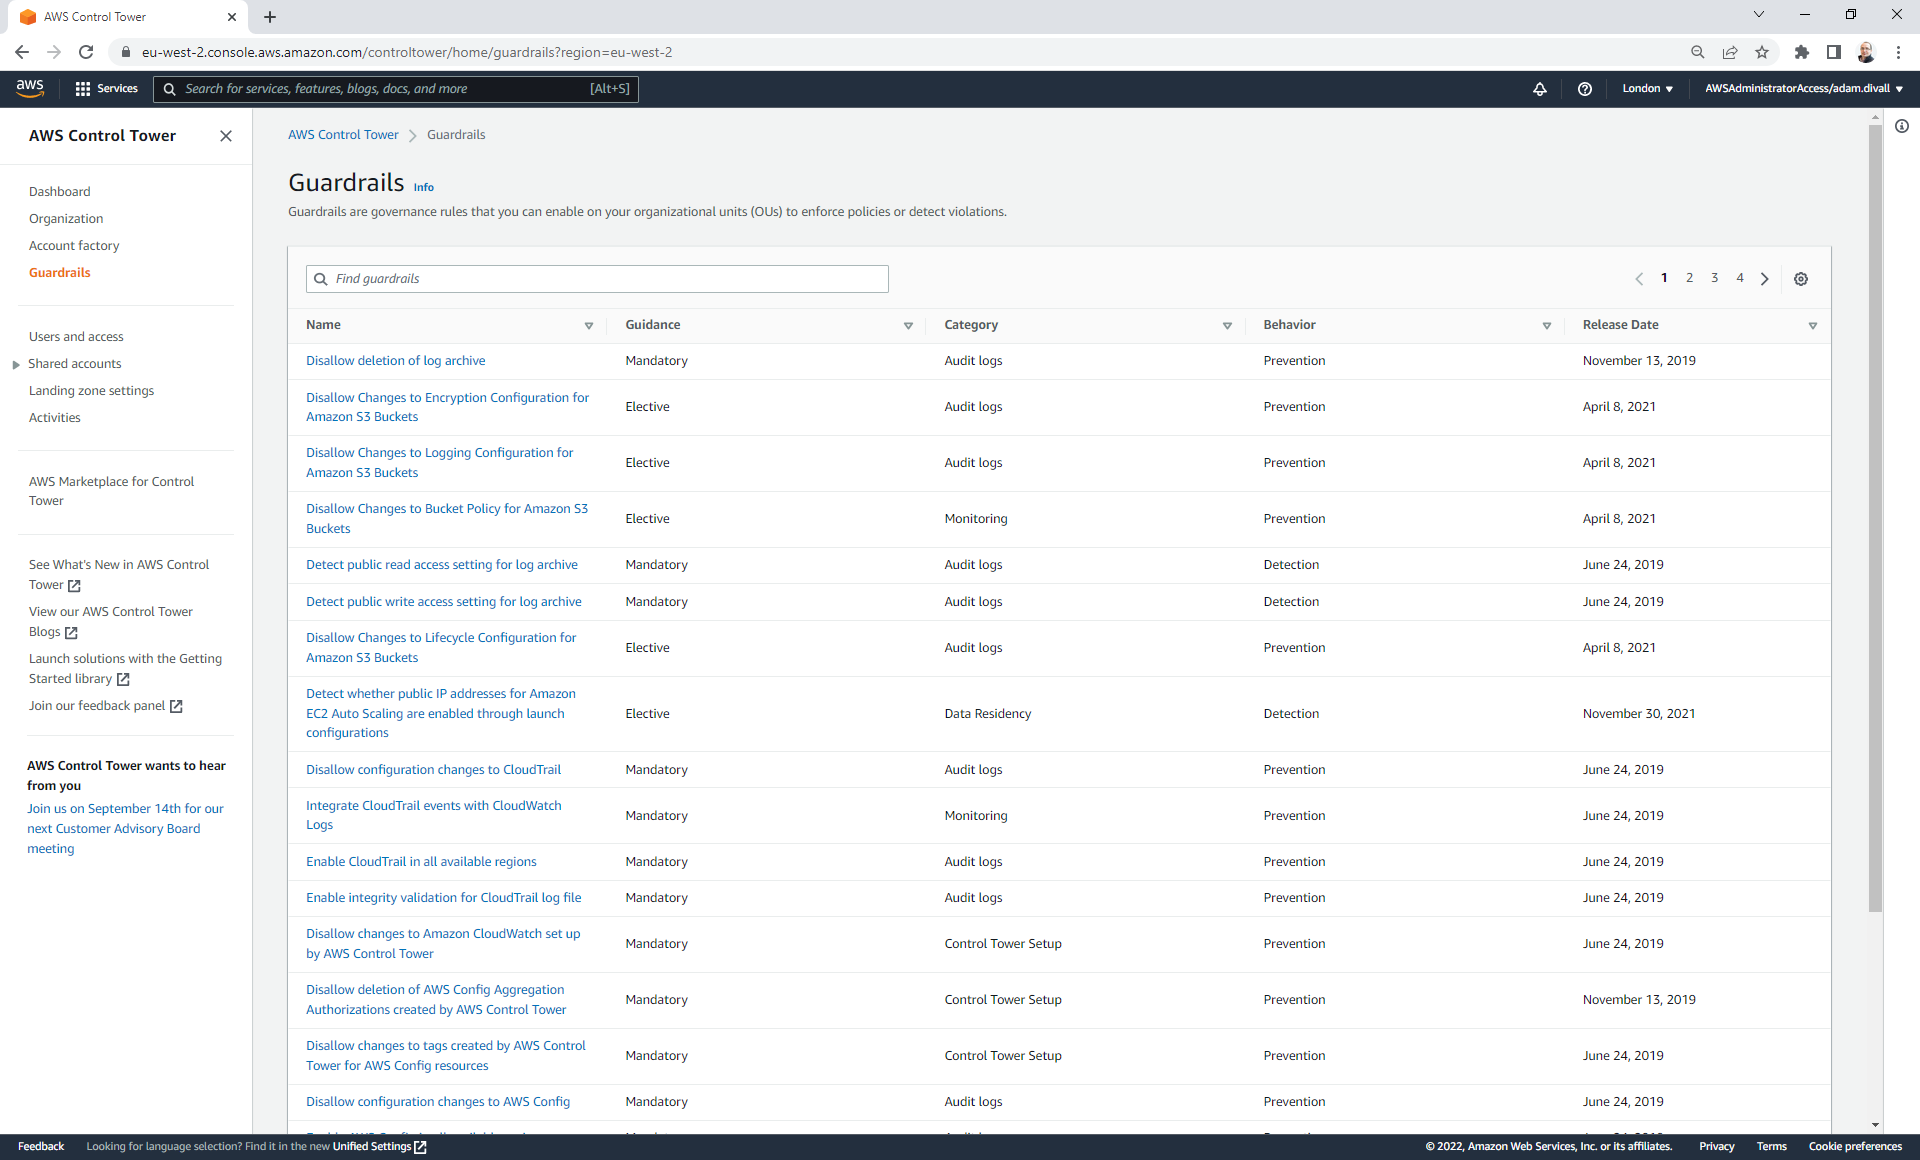Open AWS help with the question mark icon

pyautogui.click(x=1585, y=89)
